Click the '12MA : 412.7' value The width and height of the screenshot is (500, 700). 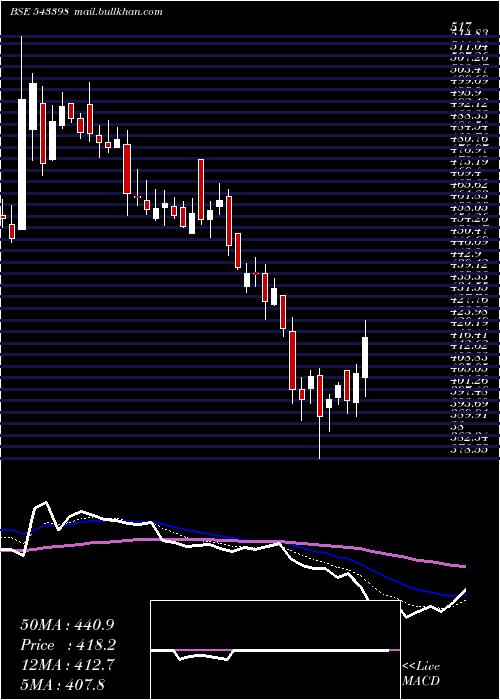(x=67, y=665)
